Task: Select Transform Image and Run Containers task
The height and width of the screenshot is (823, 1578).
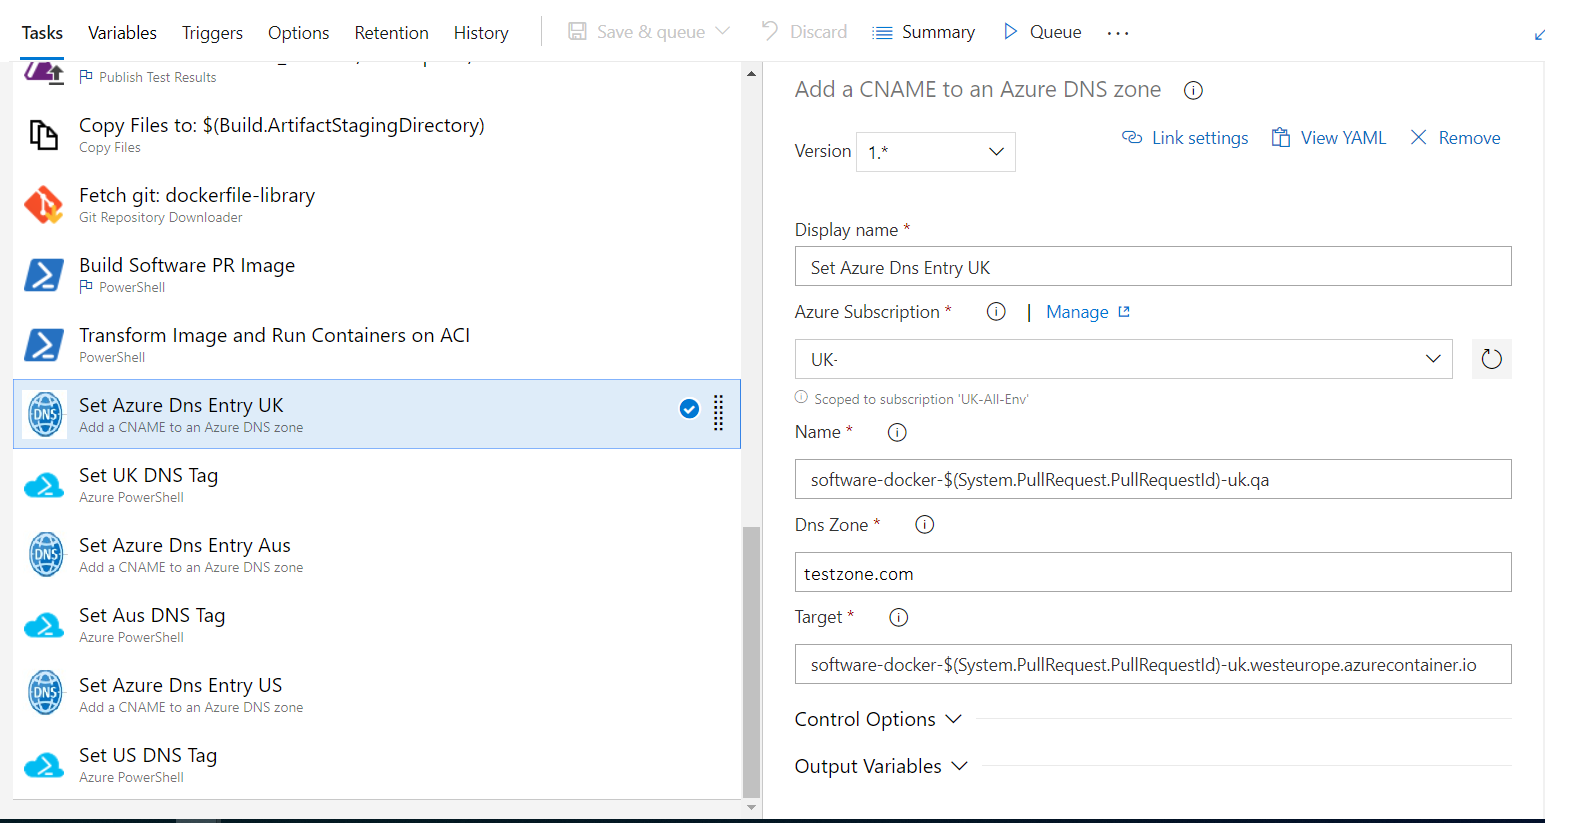Action: [x=377, y=344]
